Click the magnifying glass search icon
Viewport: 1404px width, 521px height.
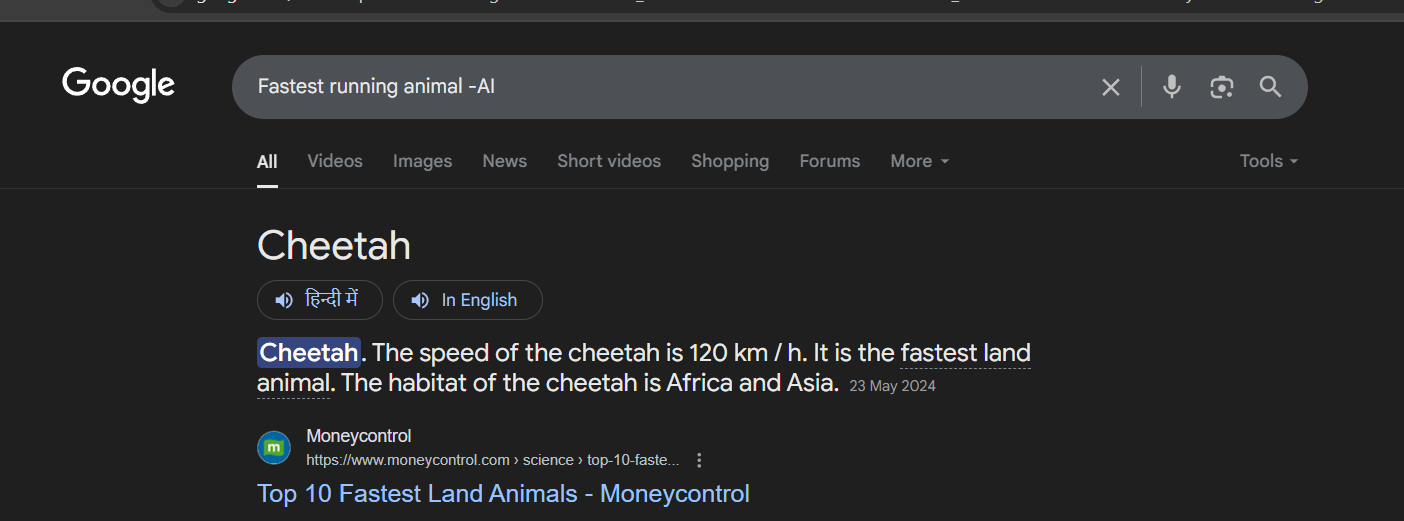click(x=1270, y=87)
